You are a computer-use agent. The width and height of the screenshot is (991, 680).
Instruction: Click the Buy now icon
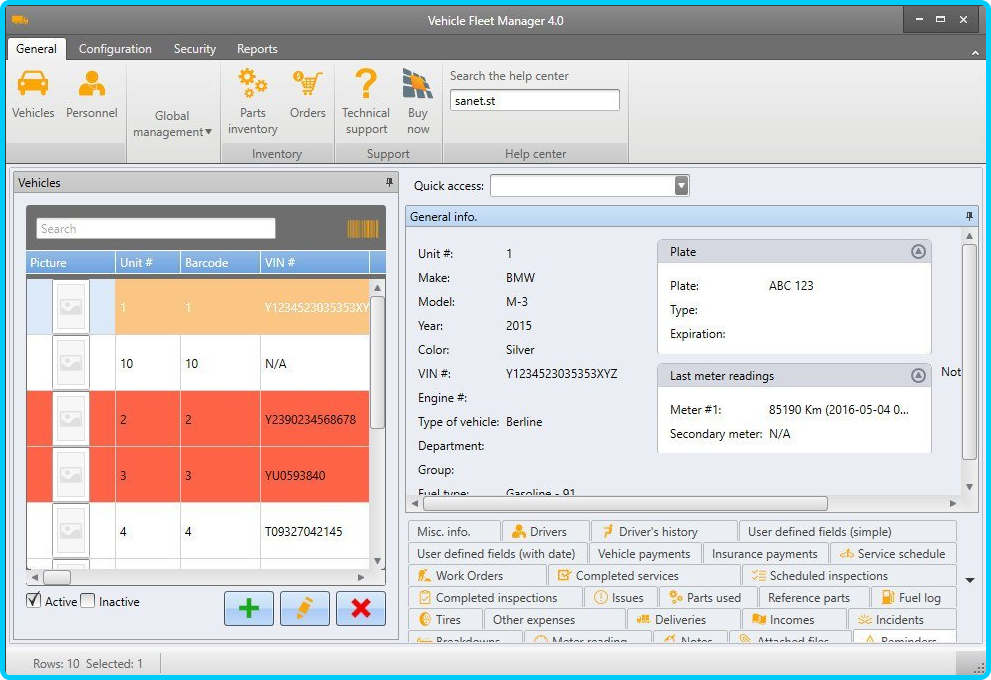tap(417, 84)
